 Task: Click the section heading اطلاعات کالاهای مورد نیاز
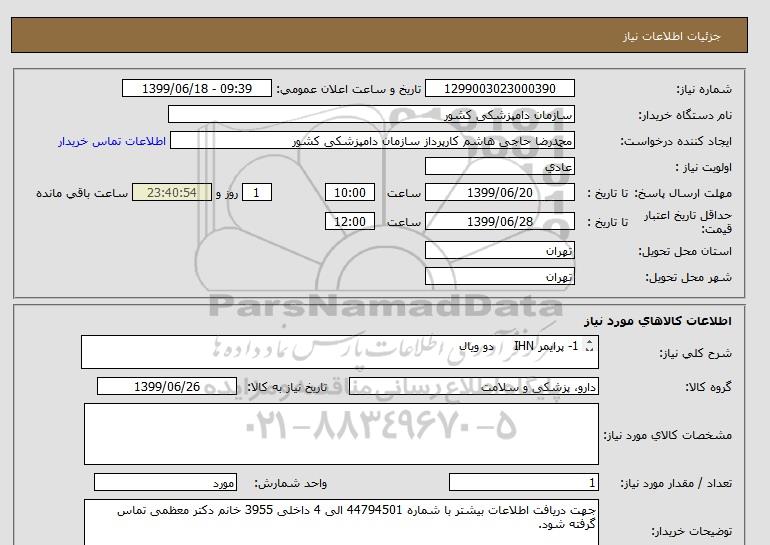click(x=658, y=321)
